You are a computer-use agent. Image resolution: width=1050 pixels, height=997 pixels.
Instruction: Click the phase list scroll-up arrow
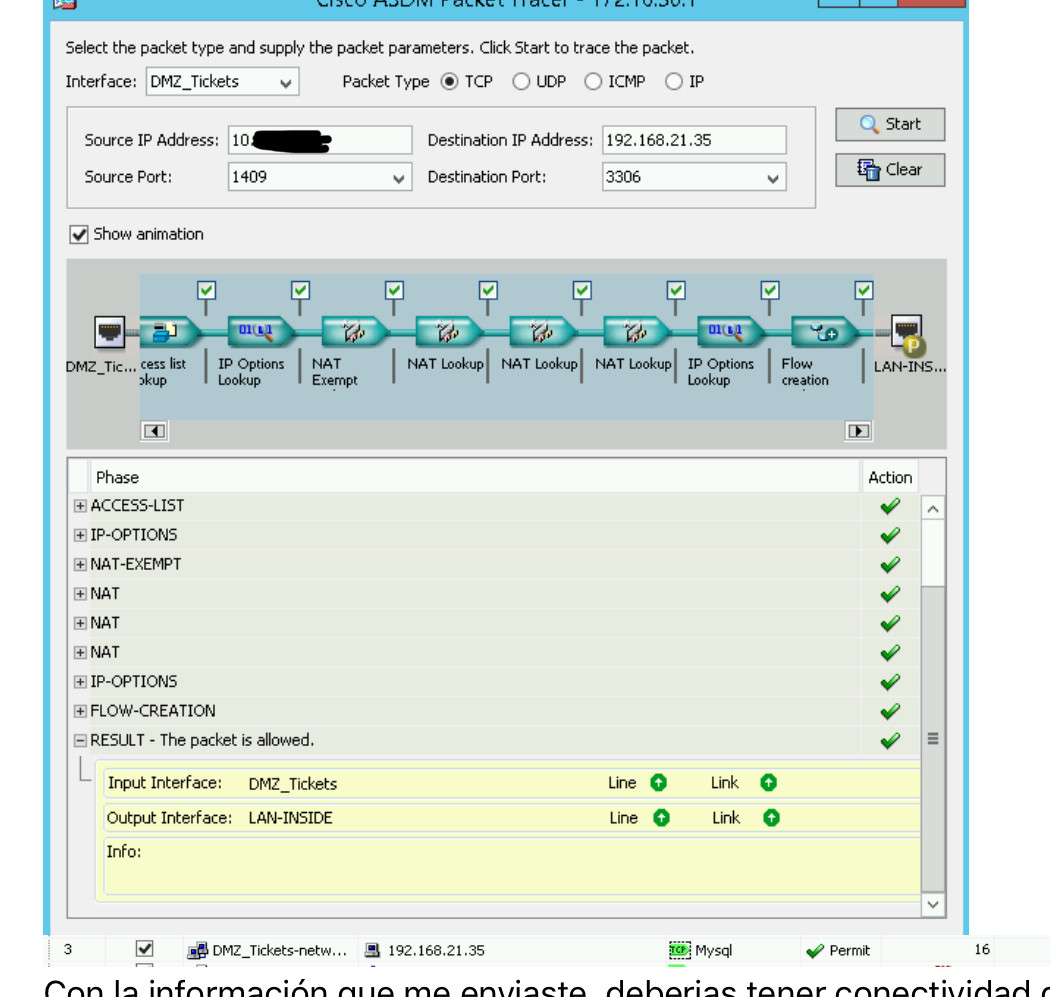point(933,509)
